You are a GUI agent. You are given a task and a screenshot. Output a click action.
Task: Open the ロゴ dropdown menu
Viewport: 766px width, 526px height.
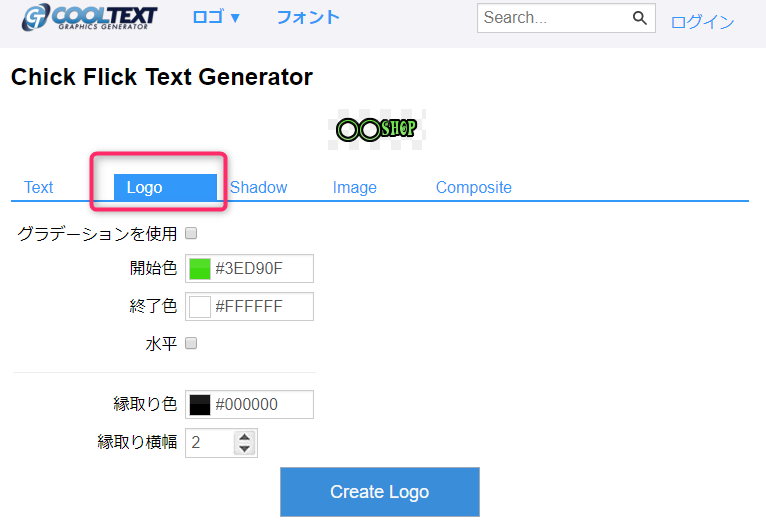coord(216,17)
